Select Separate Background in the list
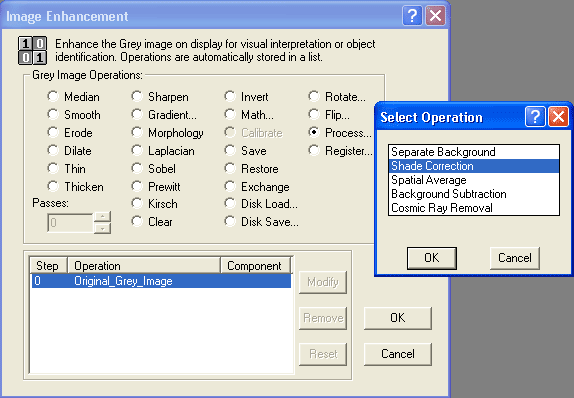Image resolution: width=574 pixels, height=398 pixels. point(474,152)
